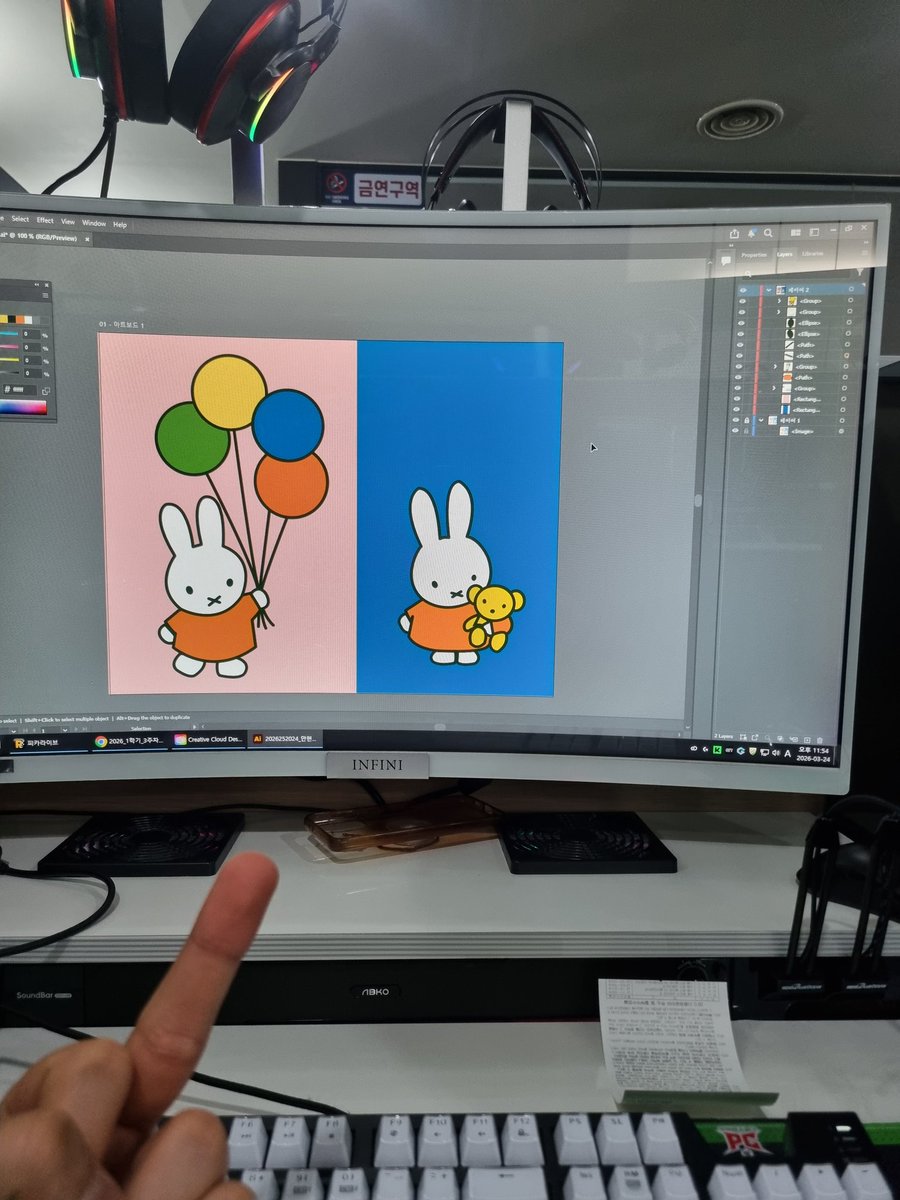Open Creative Cloud Desktop in the taskbar

(x=208, y=740)
